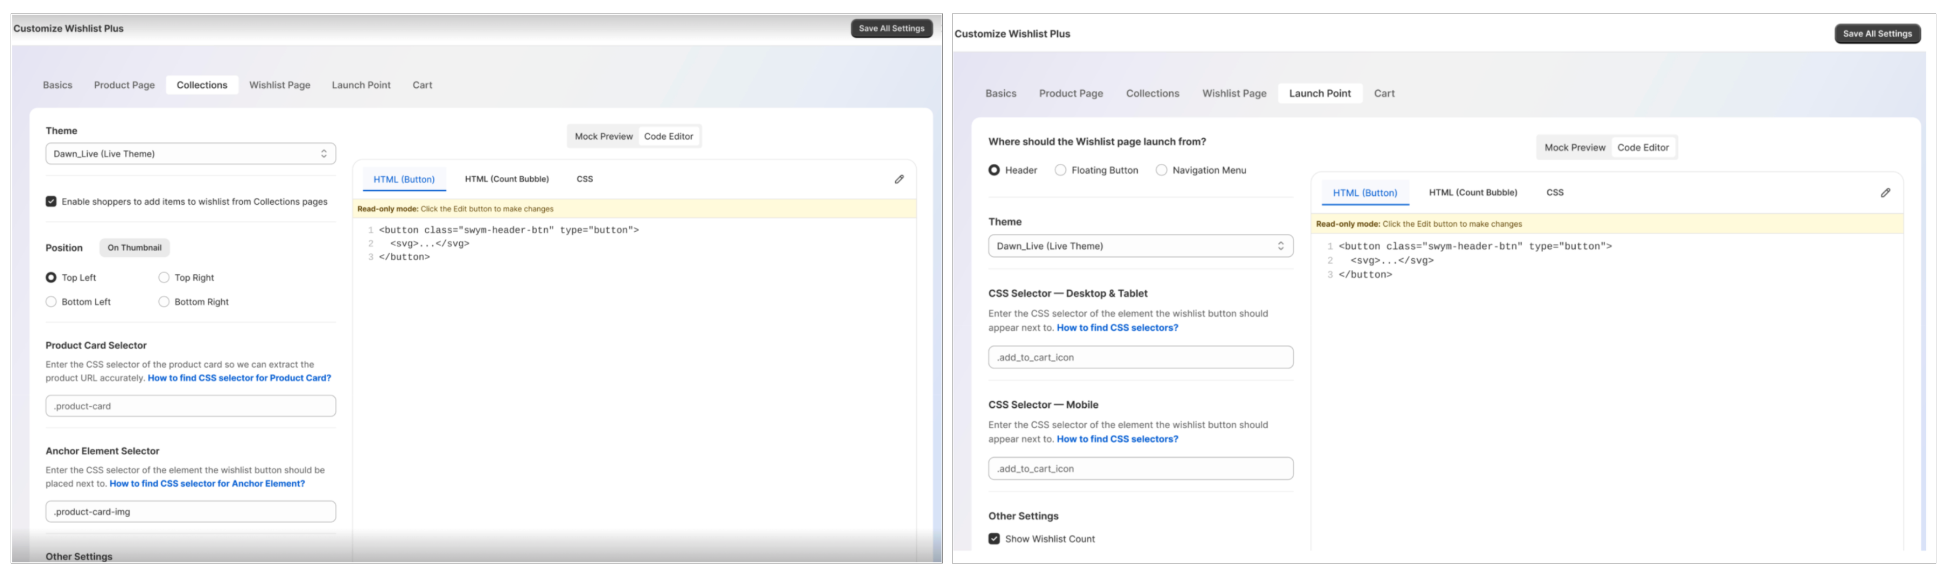Click CSS Selector Desktop & Tablet input field

click(1140, 357)
